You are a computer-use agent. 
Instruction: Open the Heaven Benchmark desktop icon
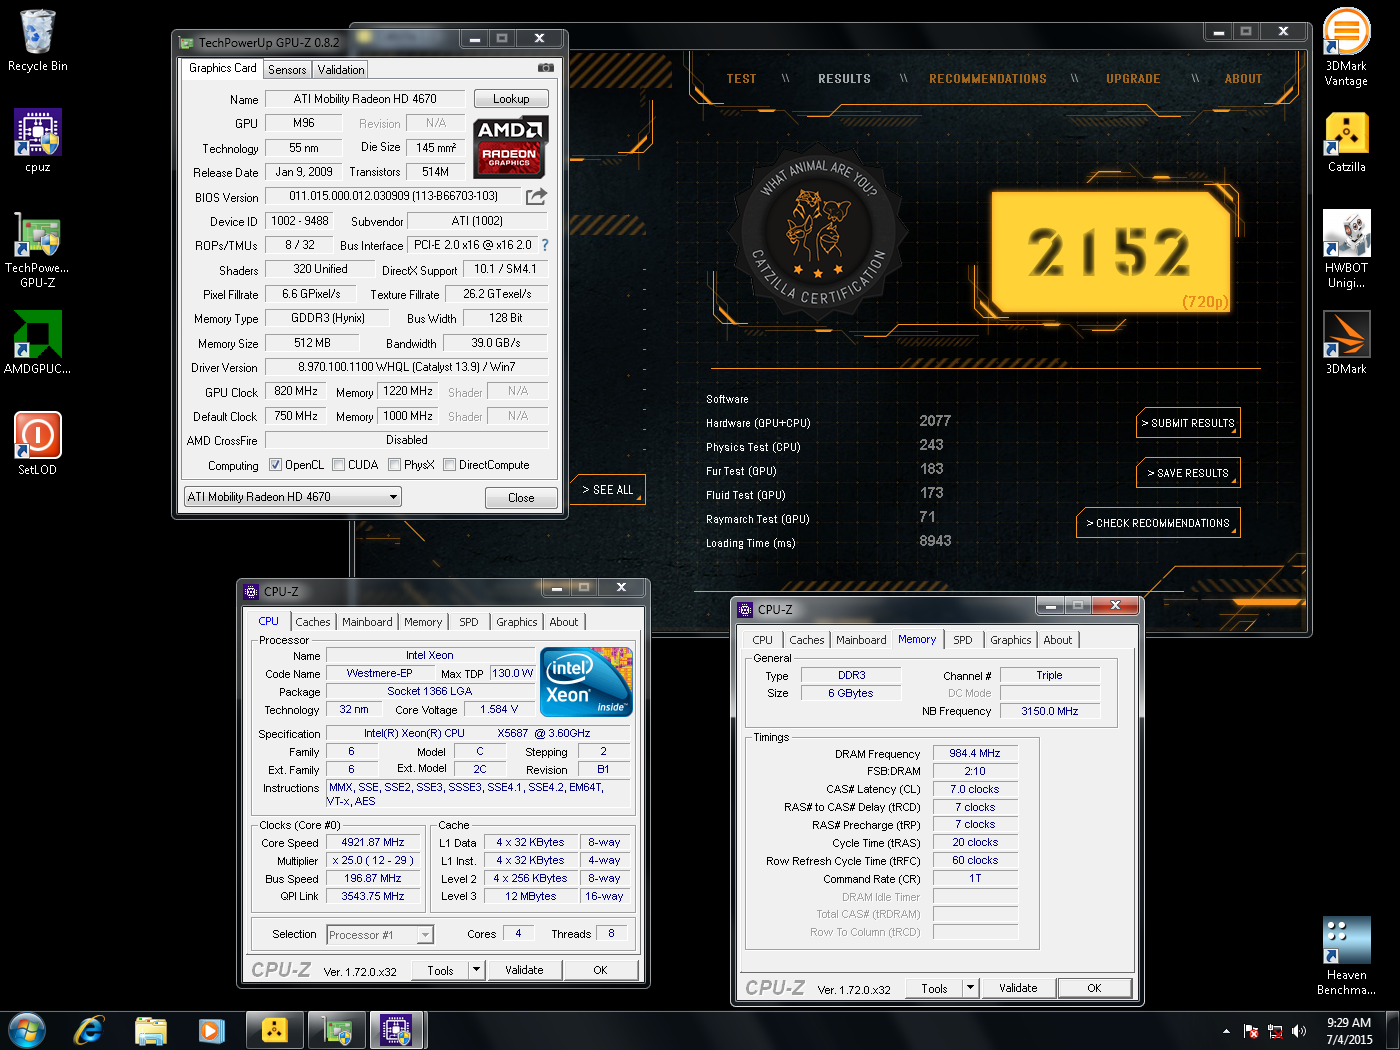tap(1346, 956)
